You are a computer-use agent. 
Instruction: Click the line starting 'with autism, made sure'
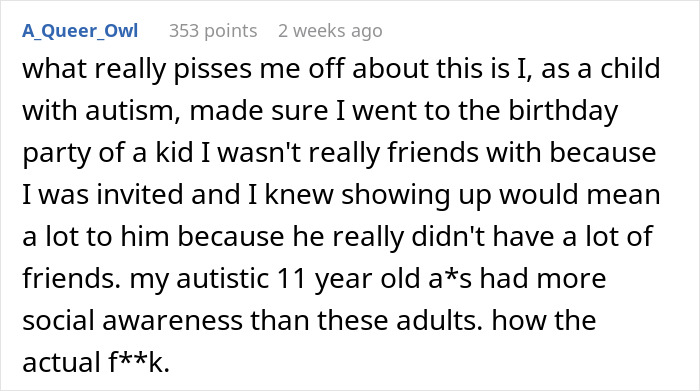[x=320, y=111]
